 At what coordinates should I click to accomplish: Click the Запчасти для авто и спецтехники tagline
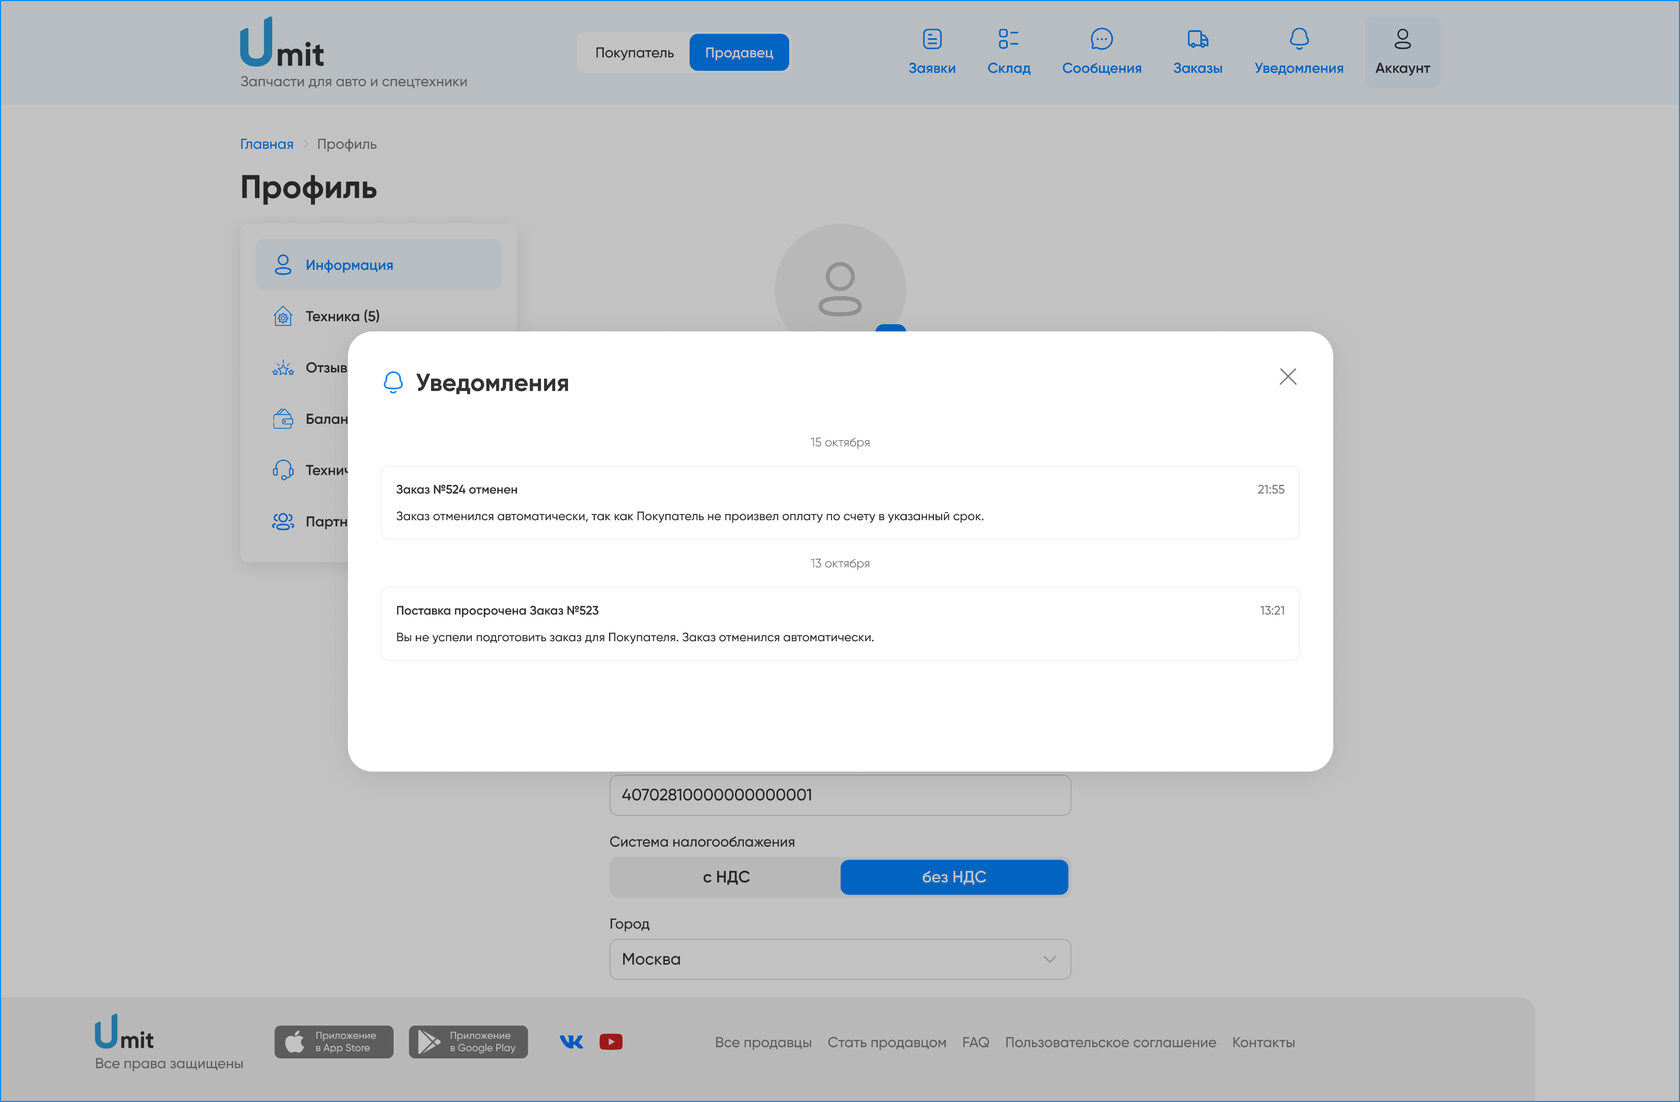click(x=354, y=82)
